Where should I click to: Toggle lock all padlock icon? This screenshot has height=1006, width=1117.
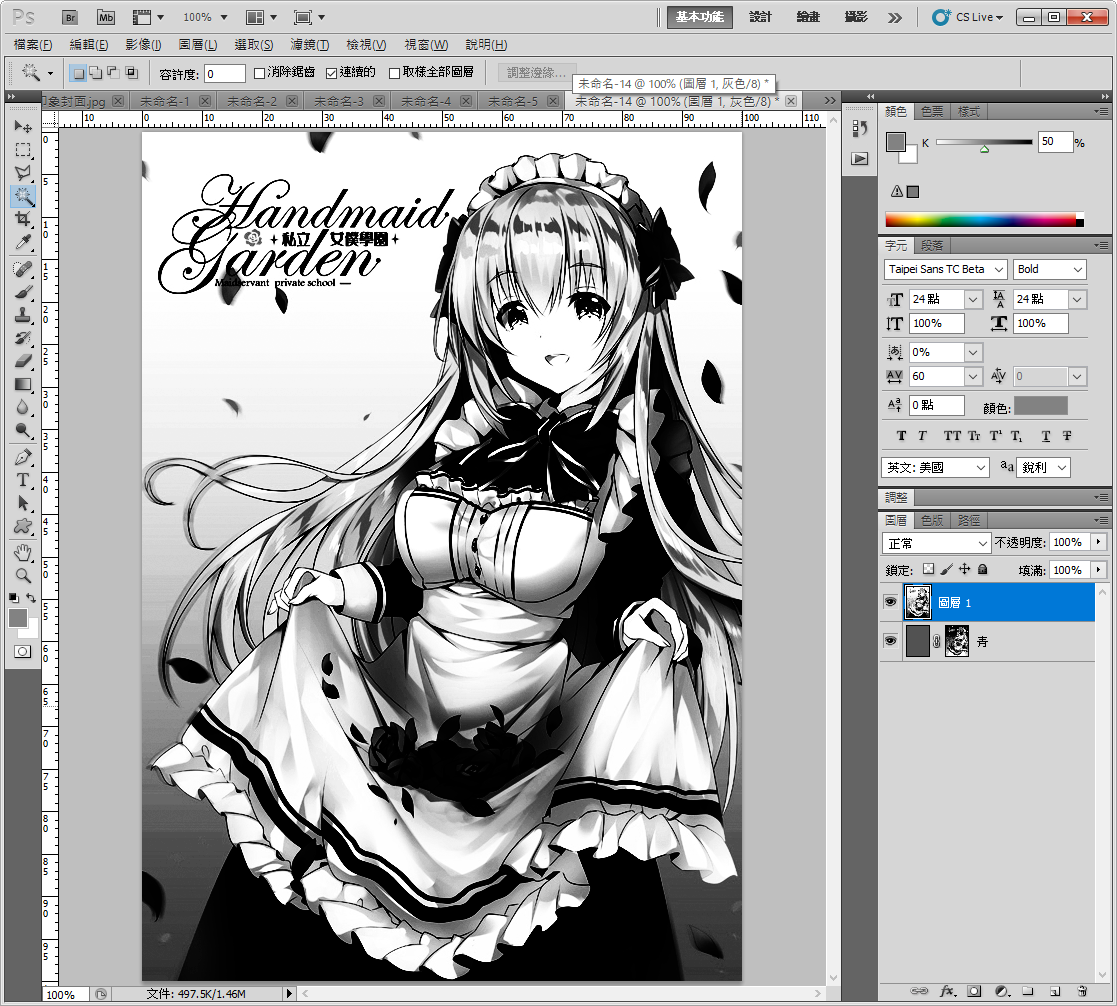pos(982,569)
